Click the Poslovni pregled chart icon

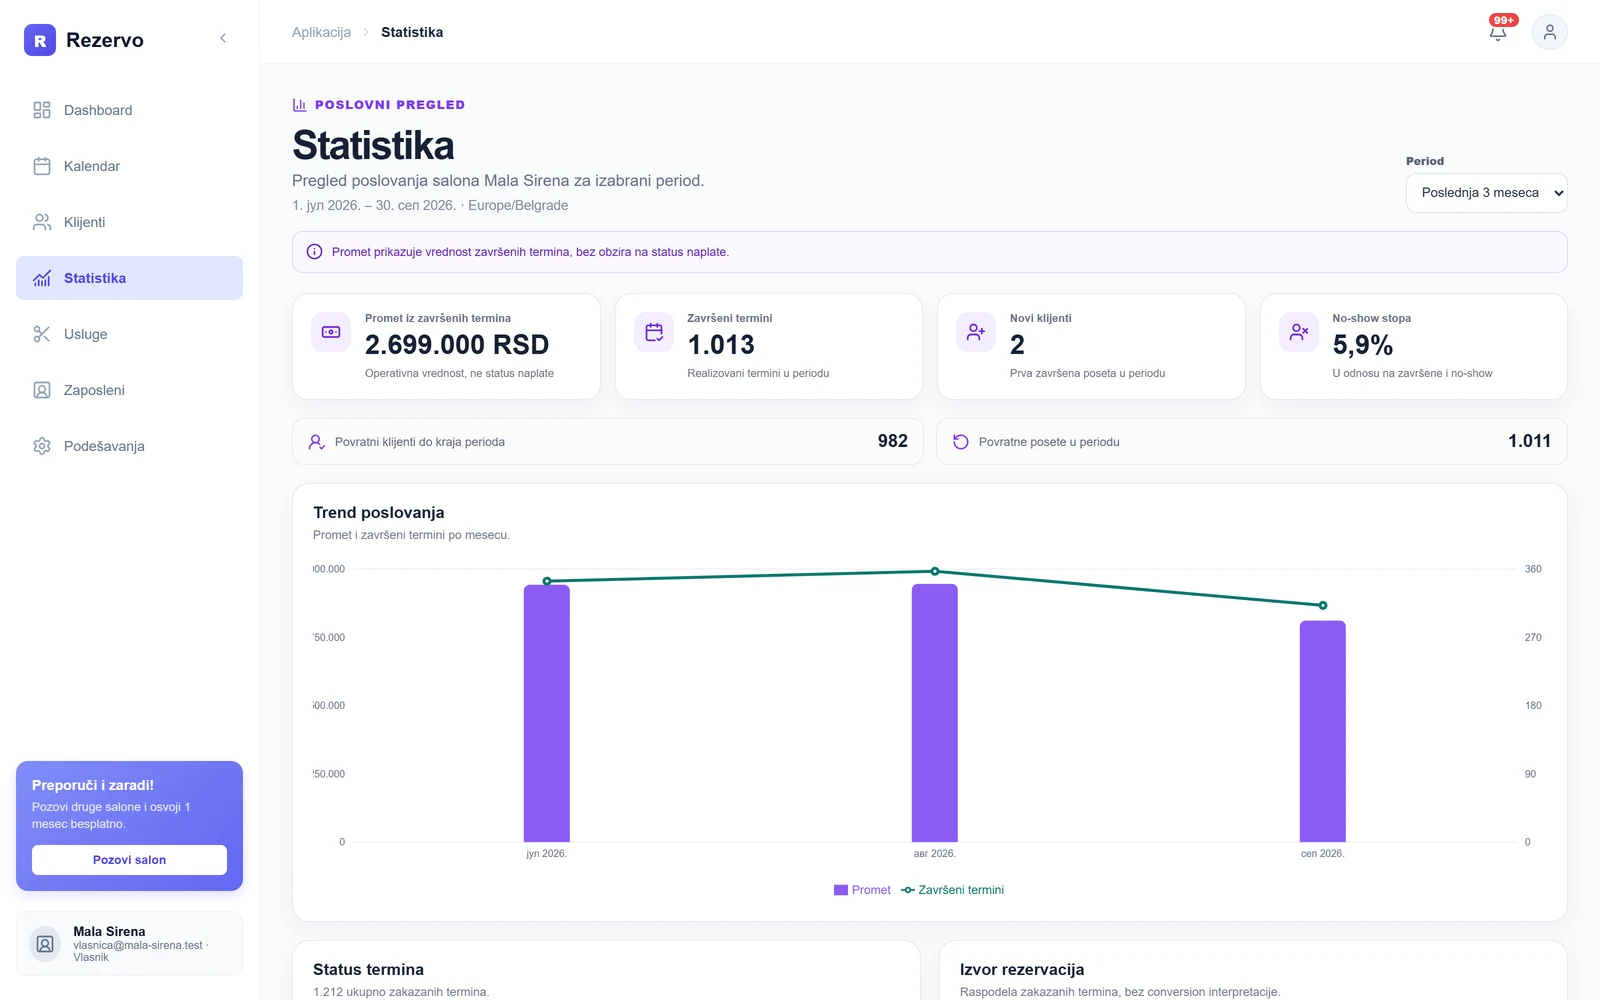299,104
